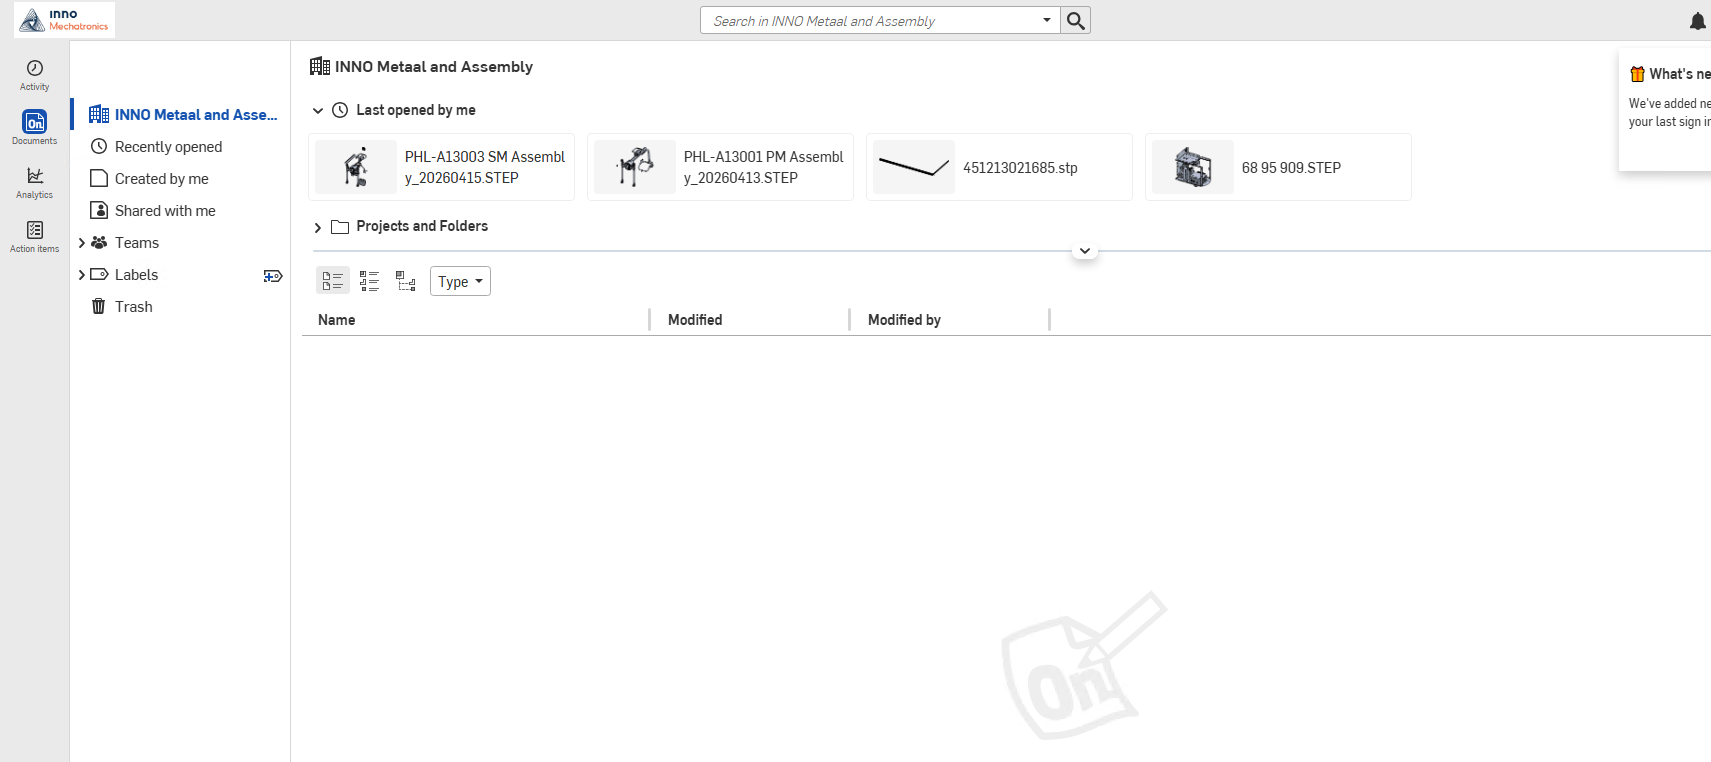Click the magnifier search button

click(1076, 20)
